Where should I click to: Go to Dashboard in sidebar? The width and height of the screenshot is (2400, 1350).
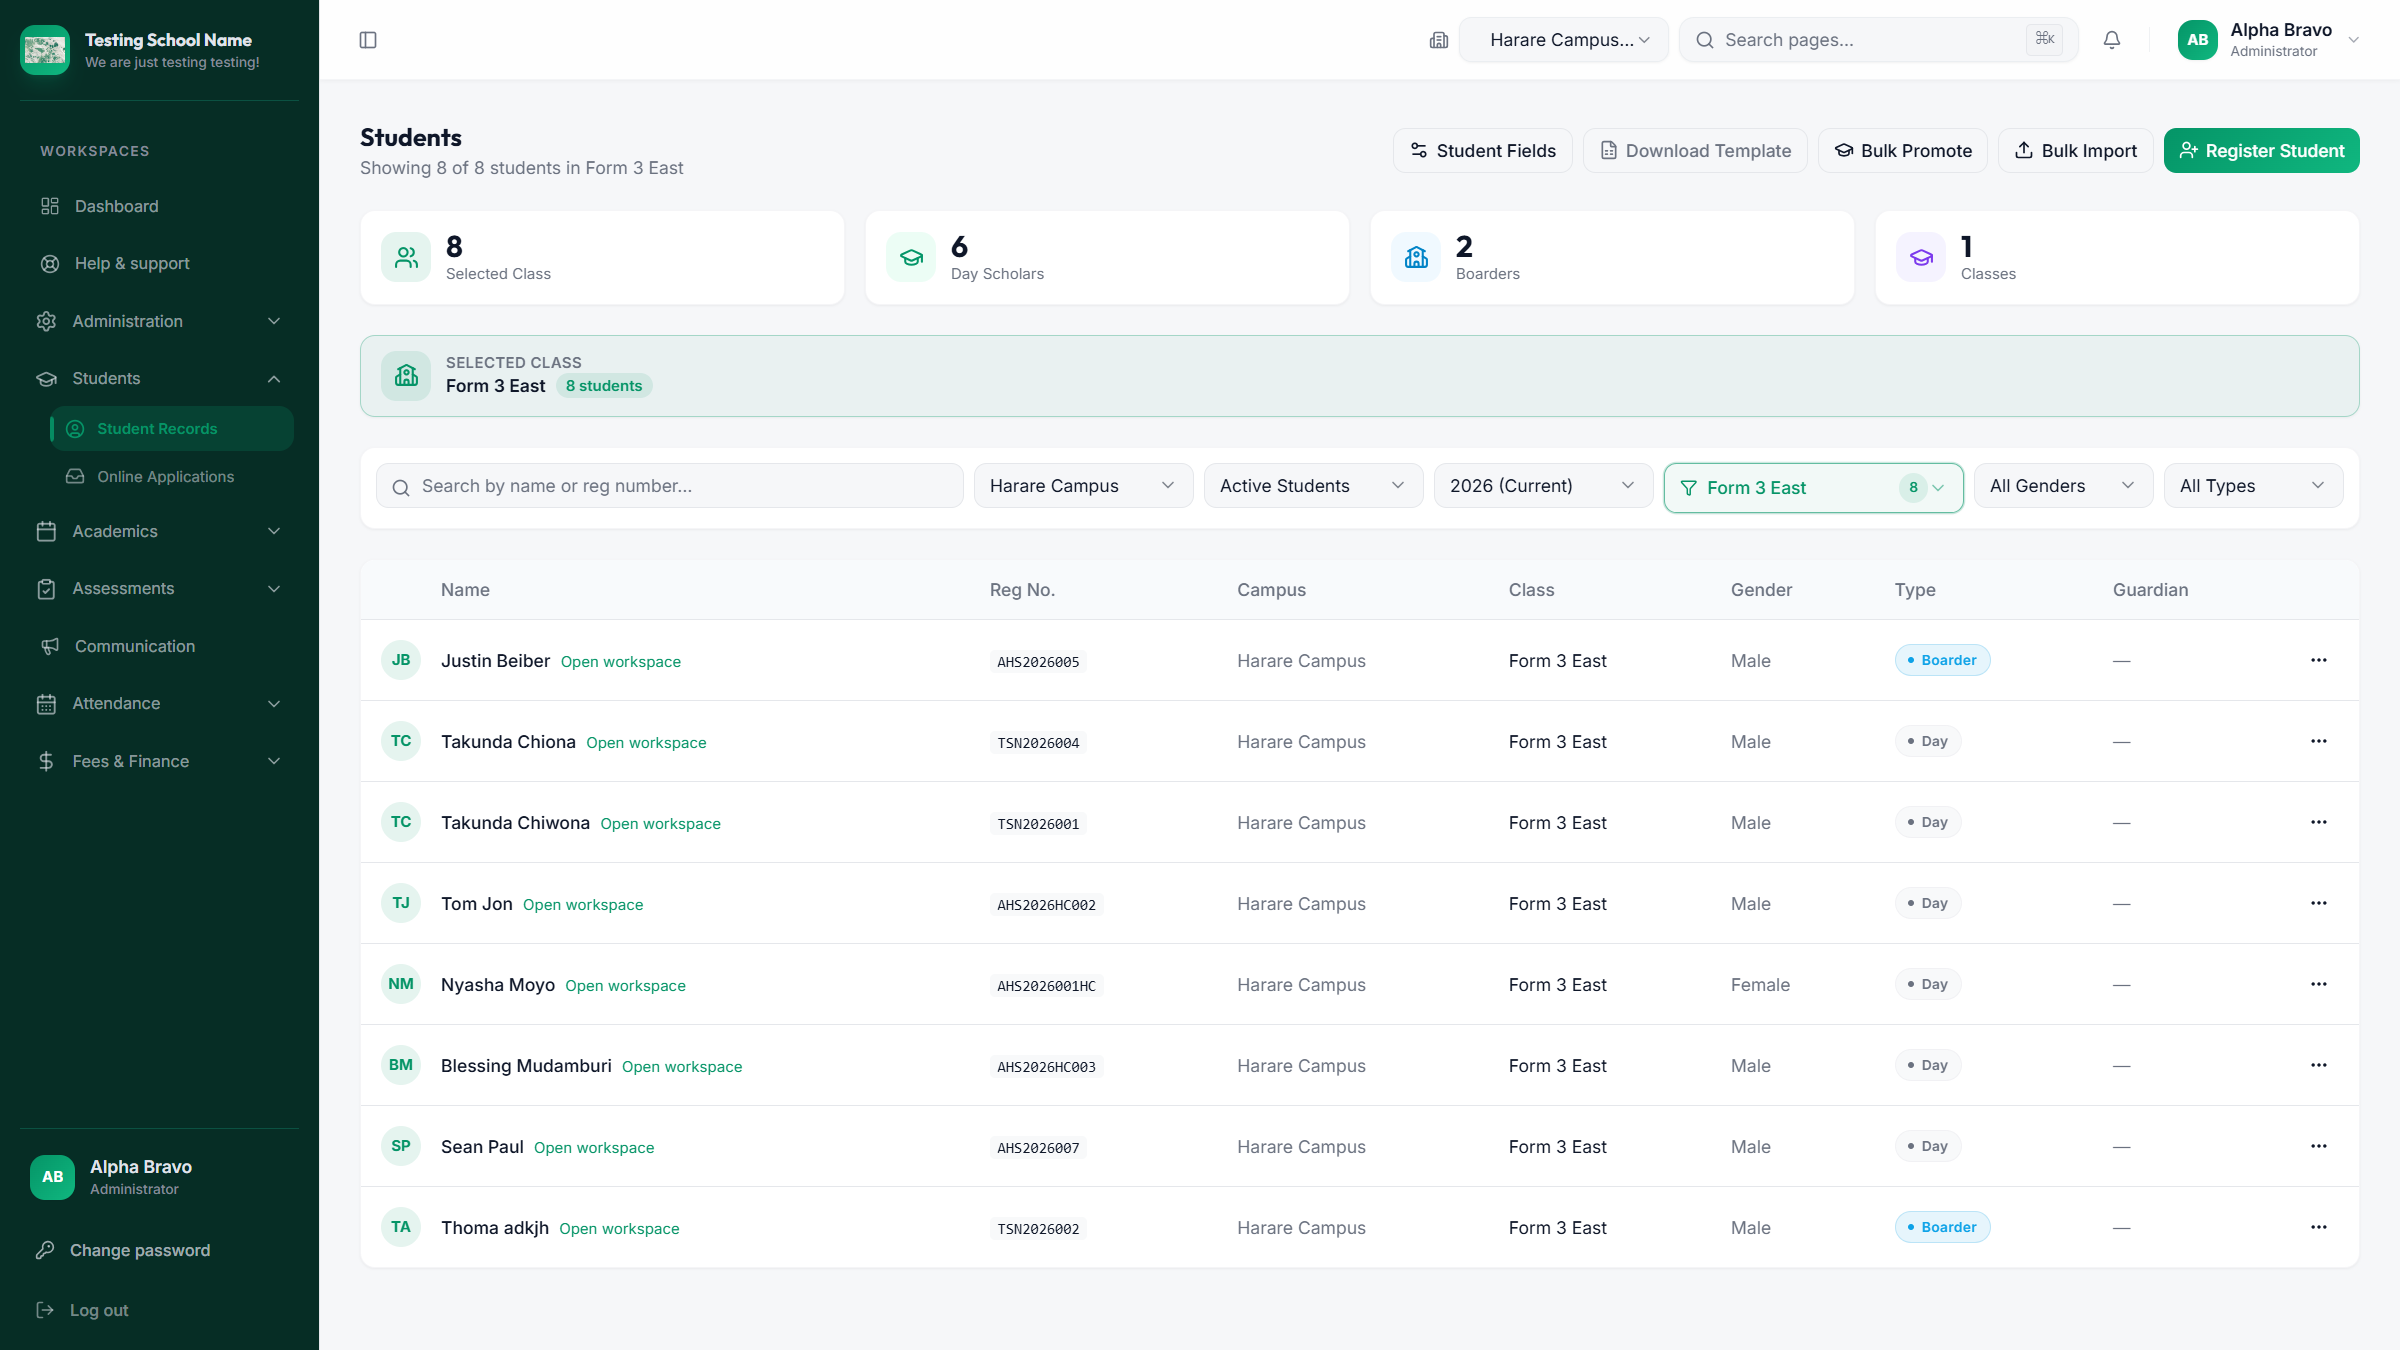[x=159, y=206]
